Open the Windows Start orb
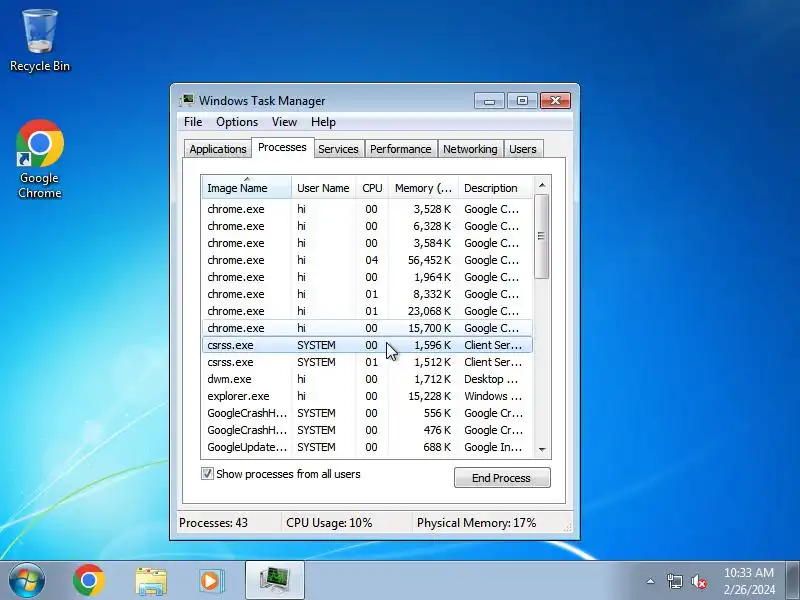800x600 pixels. pos(27,580)
